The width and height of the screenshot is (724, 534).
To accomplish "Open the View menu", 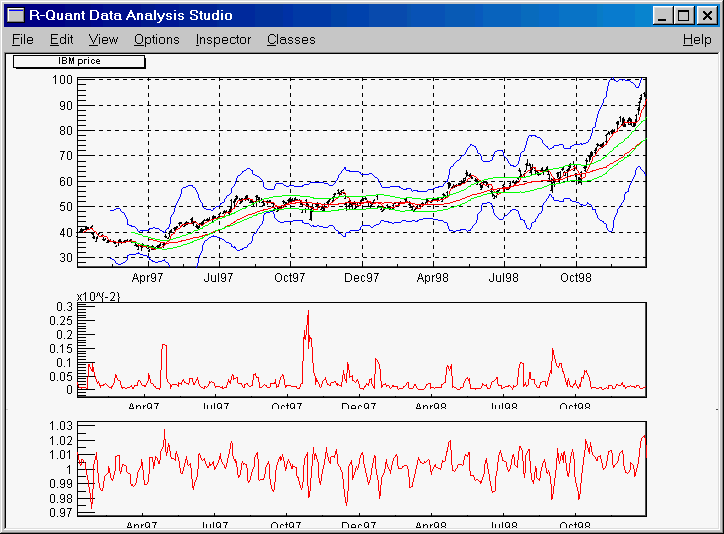I will tap(103, 39).
